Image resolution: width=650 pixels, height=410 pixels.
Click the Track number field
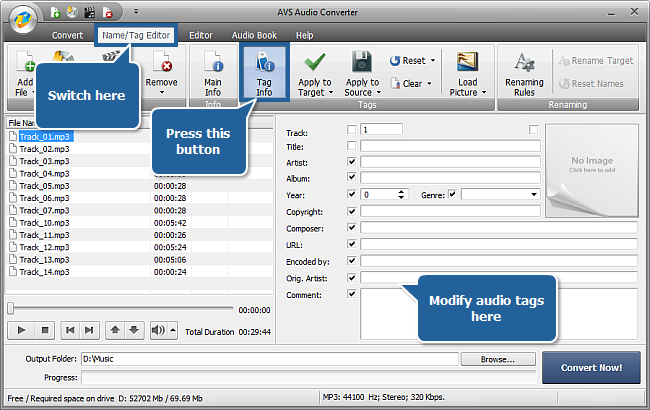pyautogui.click(x=381, y=129)
